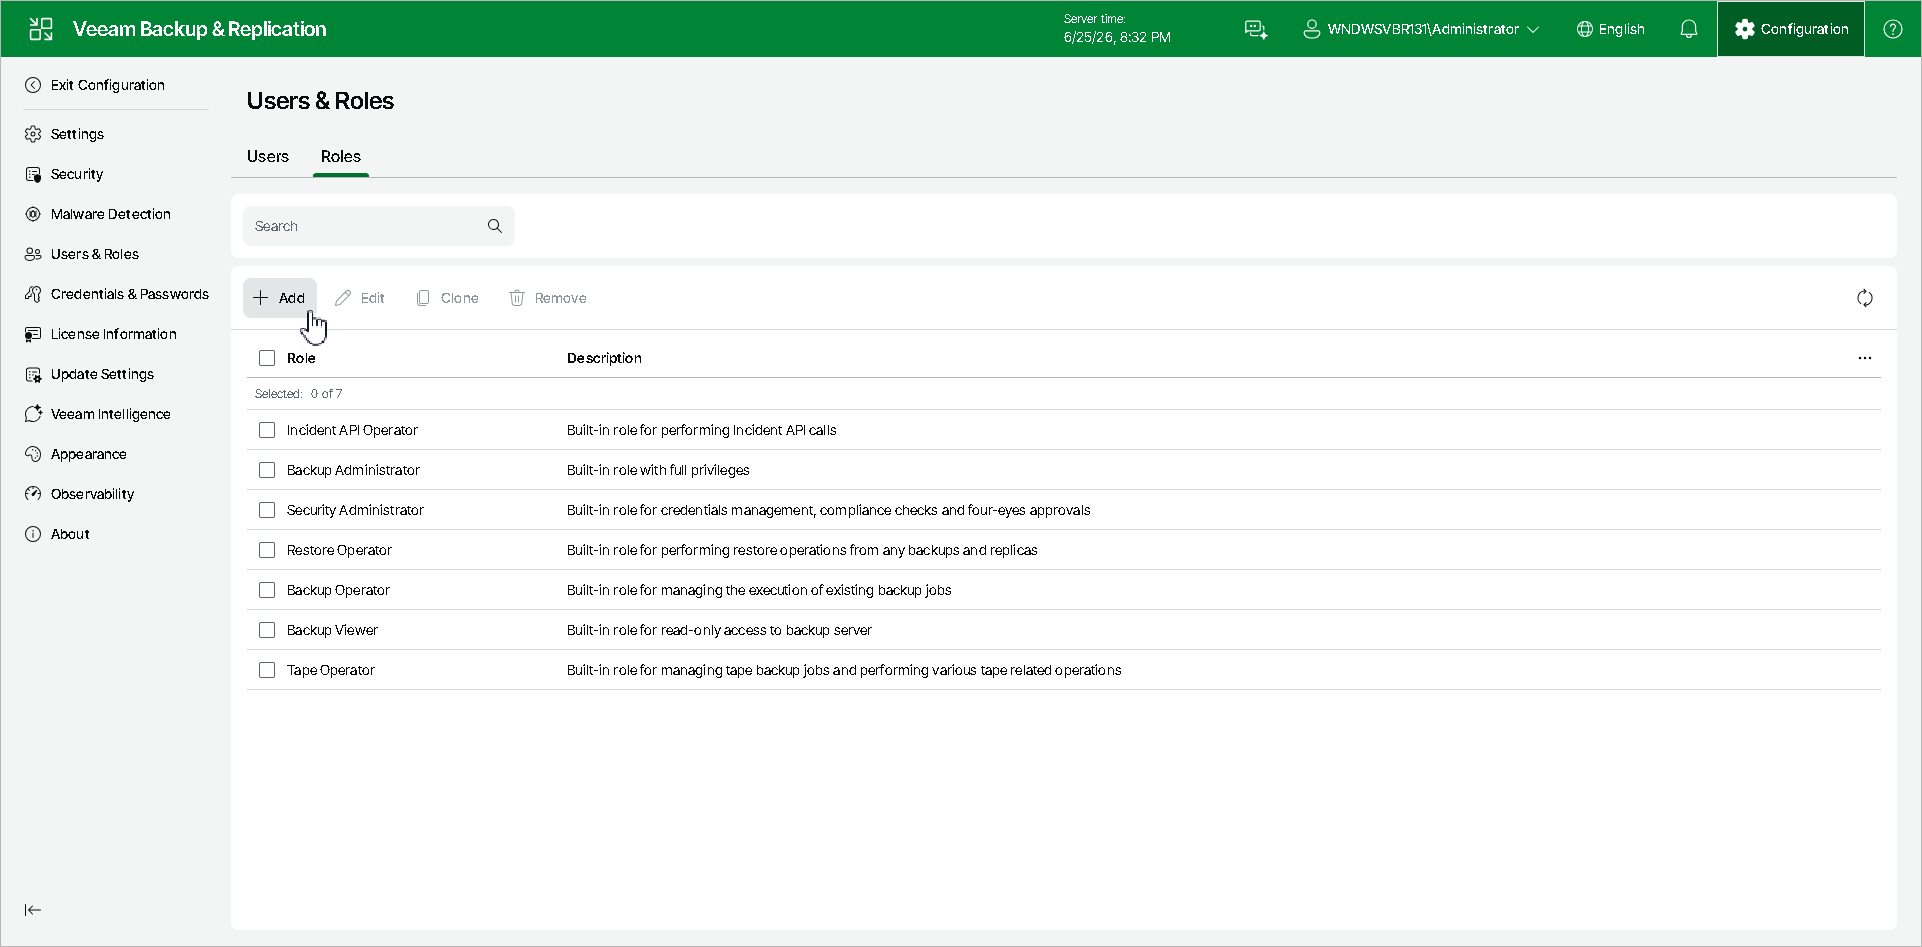Check the Backup Viewer checkbox
Screen dimensions: 1922x947
[x=267, y=630]
